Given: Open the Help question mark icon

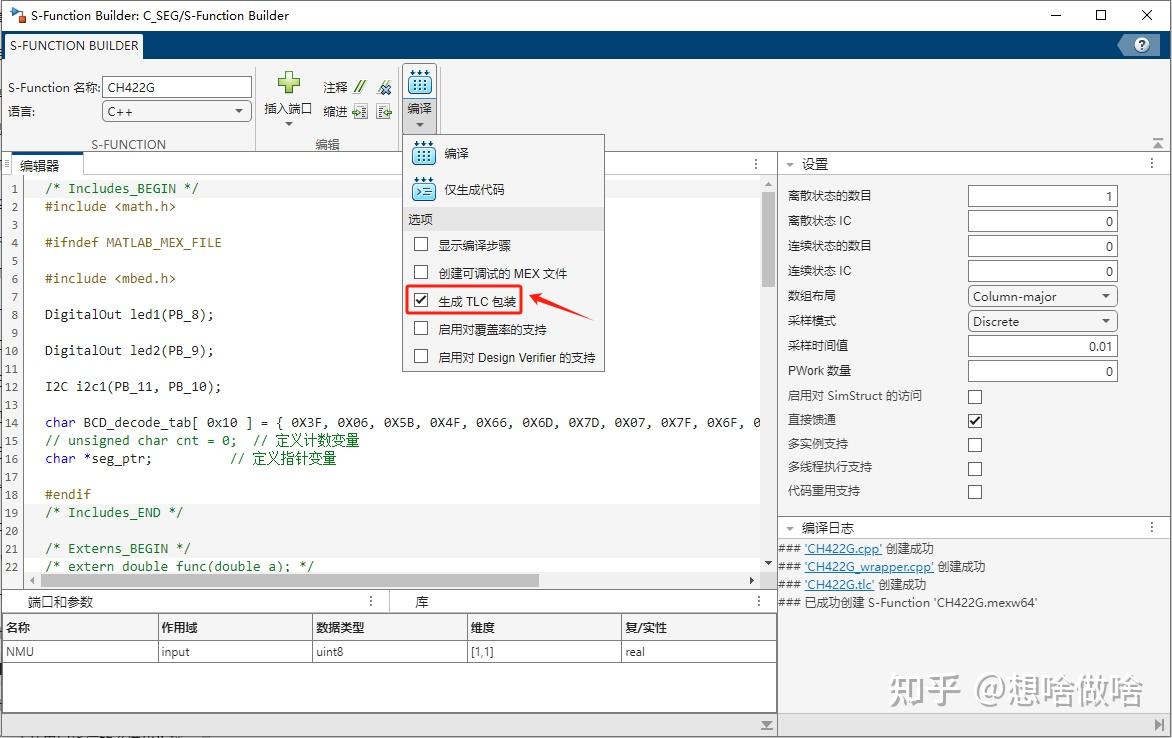Looking at the screenshot, I should click(1139, 45).
